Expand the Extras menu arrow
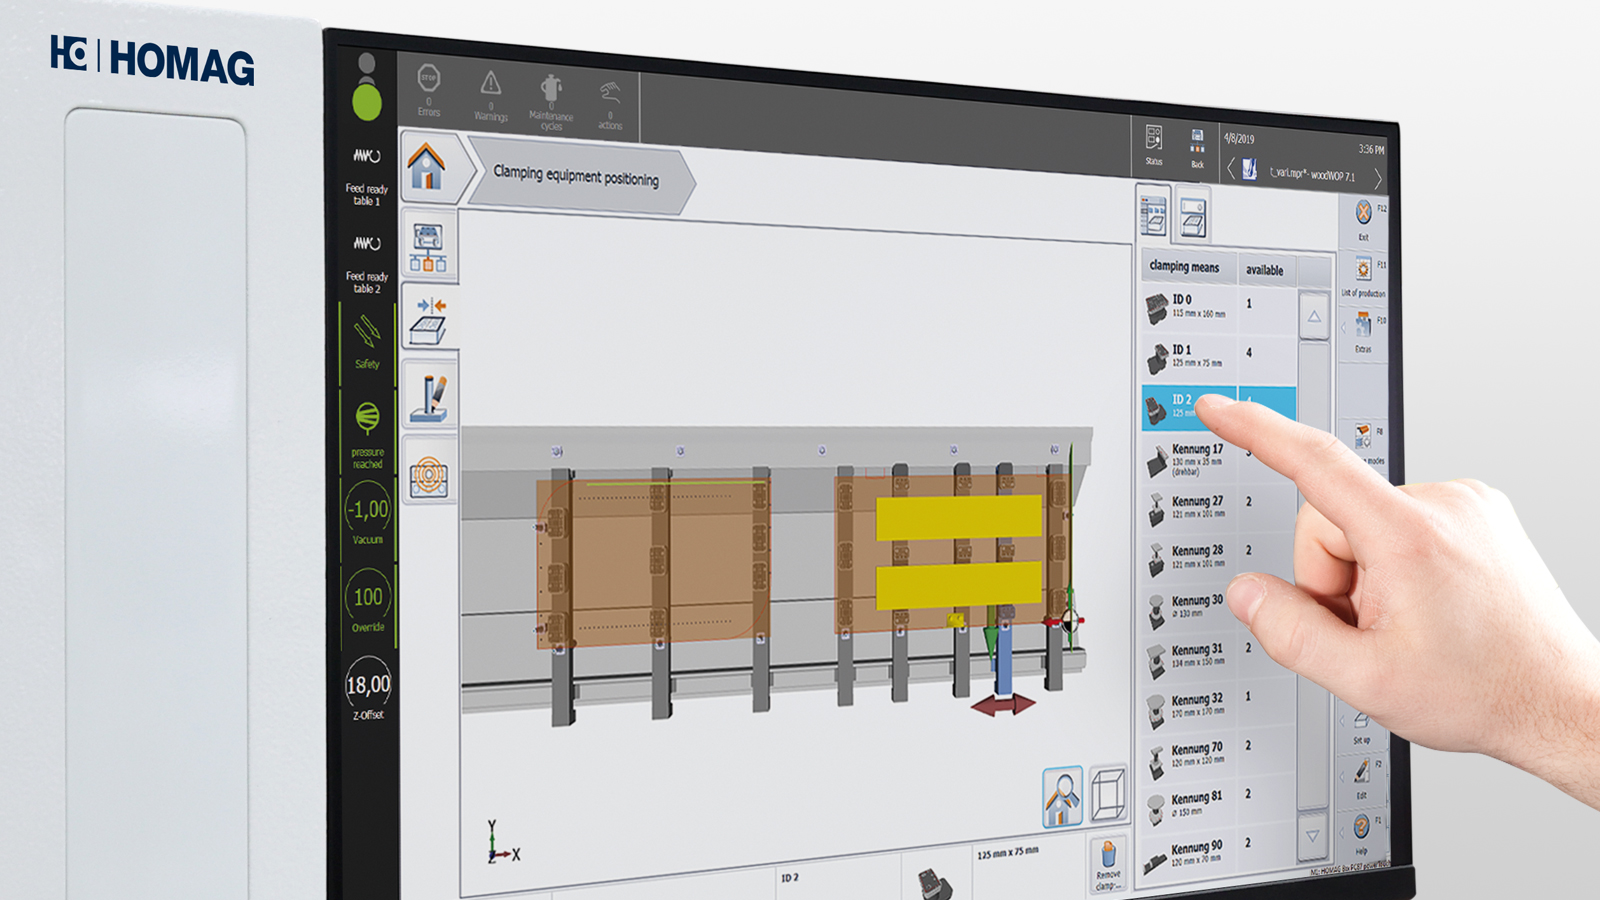This screenshot has width=1600, height=900. tap(1344, 327)
